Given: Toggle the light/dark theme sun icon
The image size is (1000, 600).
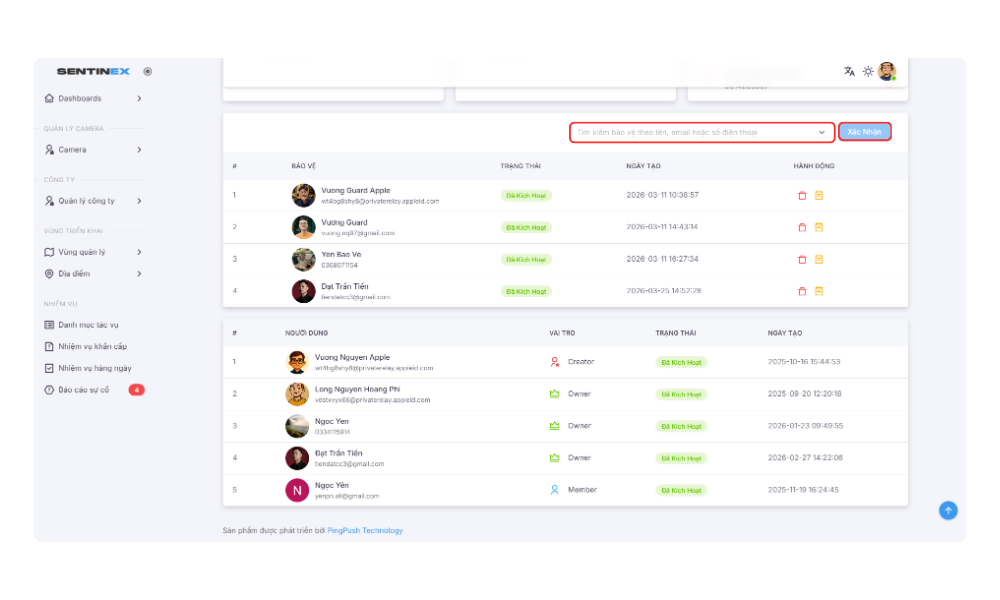Looking at the screenshot, I should (x=868, y=71).
